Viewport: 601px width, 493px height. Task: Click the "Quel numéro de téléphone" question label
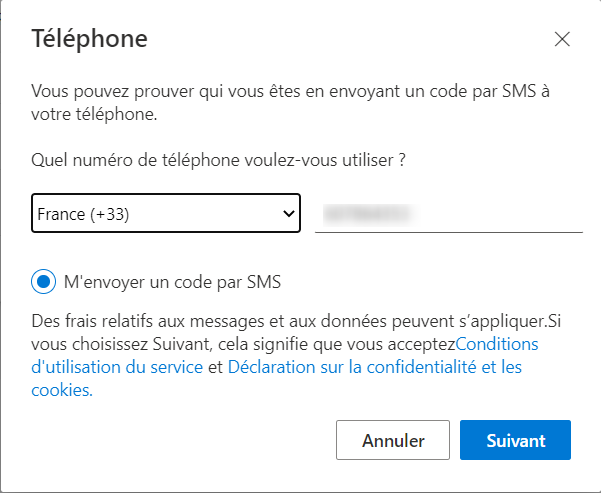click(224, 159)
